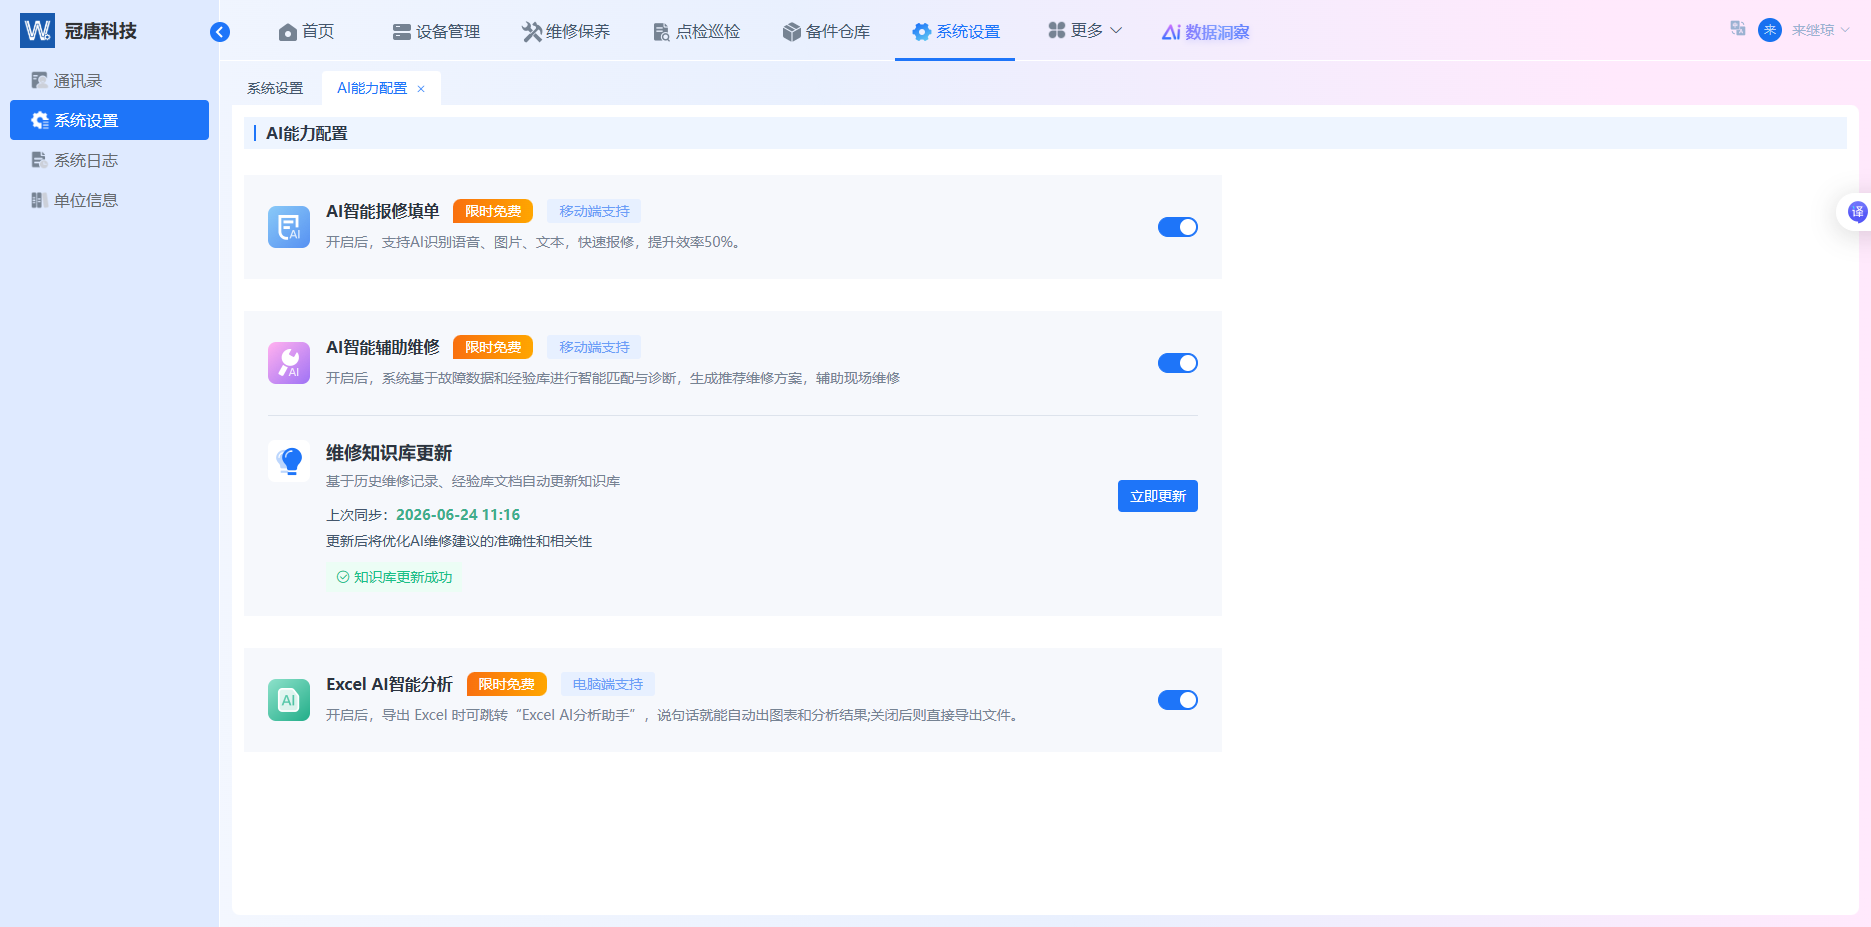
Task: Click the AI智能报修填单 title
Action: point(383,211)
